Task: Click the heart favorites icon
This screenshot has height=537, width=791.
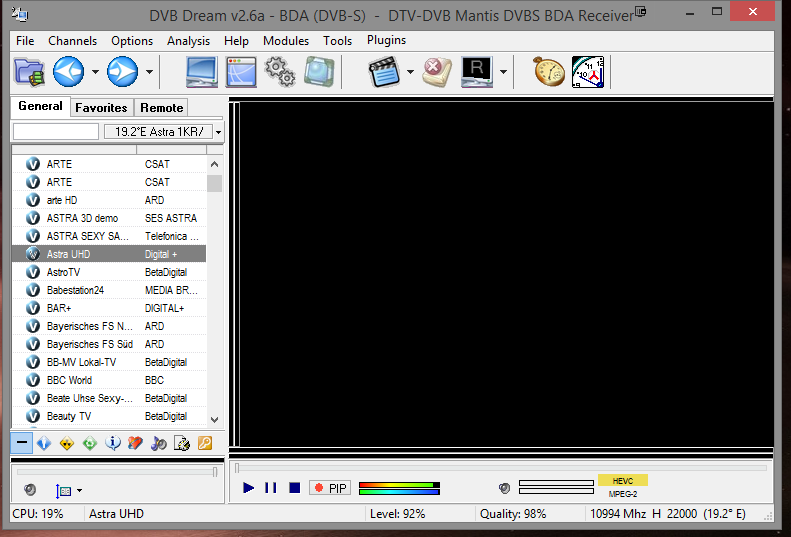Action: pos(135,443)
